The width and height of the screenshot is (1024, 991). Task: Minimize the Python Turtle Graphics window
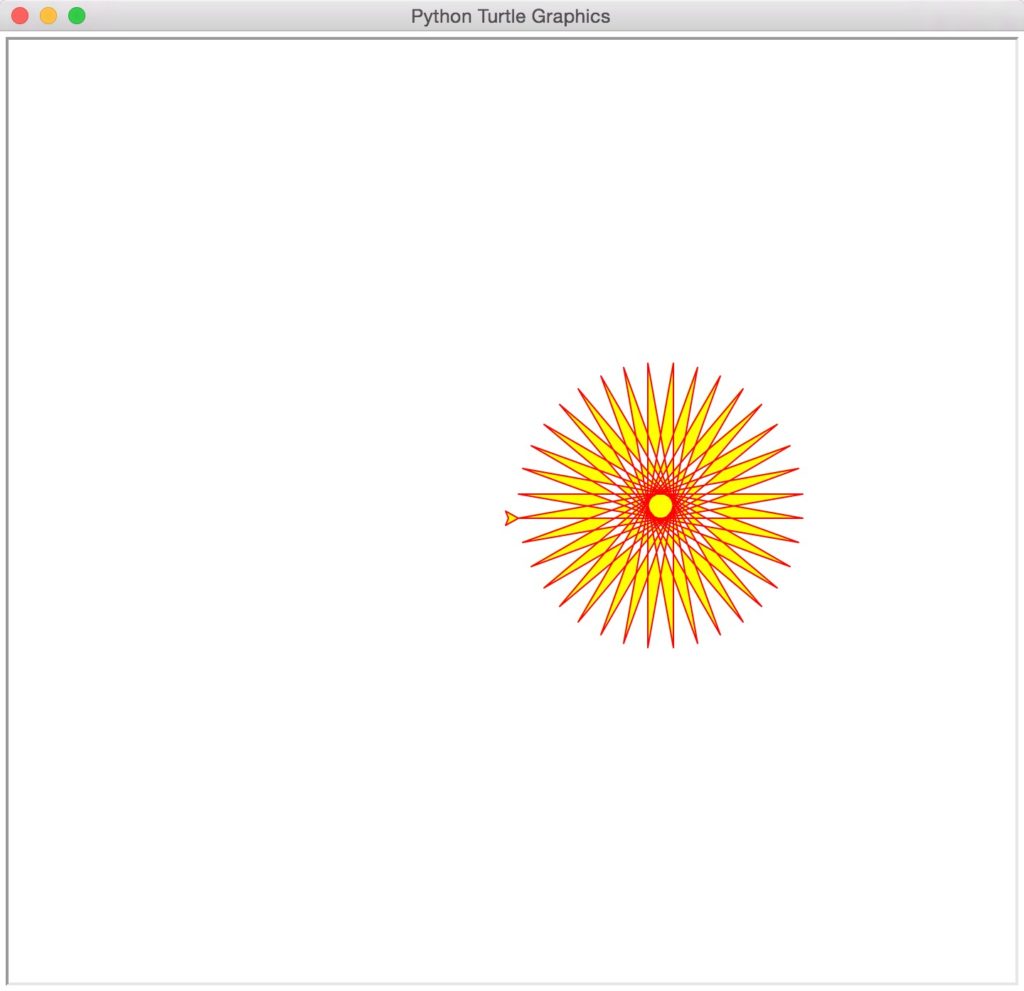pyautogui.click(x=48, y=16)
